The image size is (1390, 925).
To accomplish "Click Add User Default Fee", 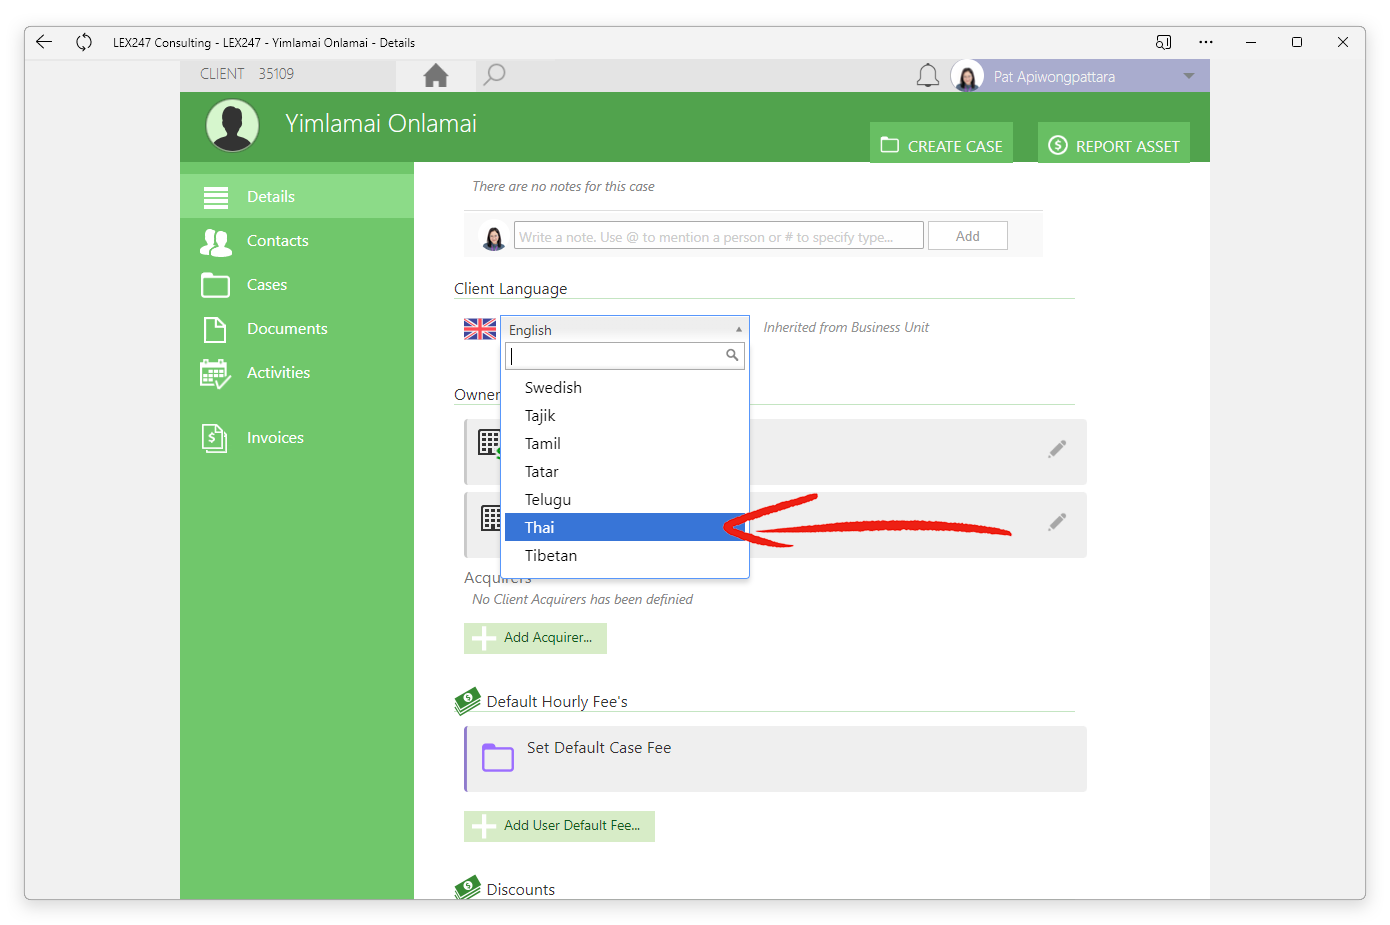I will tap(559, 826).
